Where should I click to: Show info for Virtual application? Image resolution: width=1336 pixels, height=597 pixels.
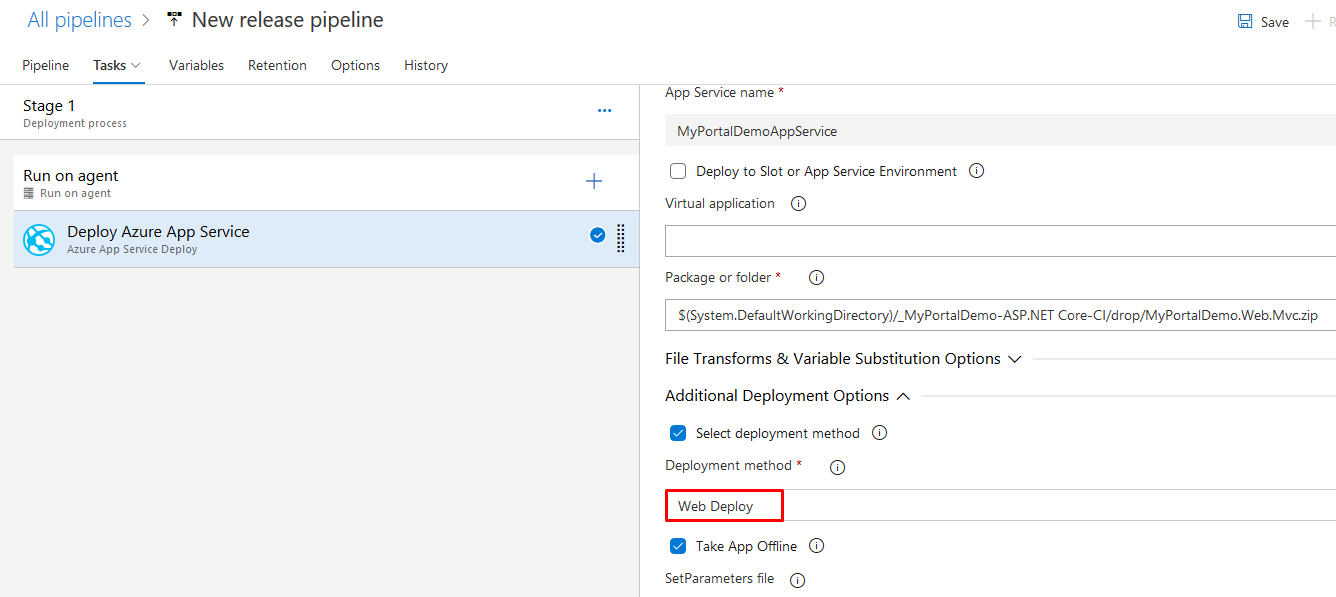pyautogui.click(x=798, y=204)
